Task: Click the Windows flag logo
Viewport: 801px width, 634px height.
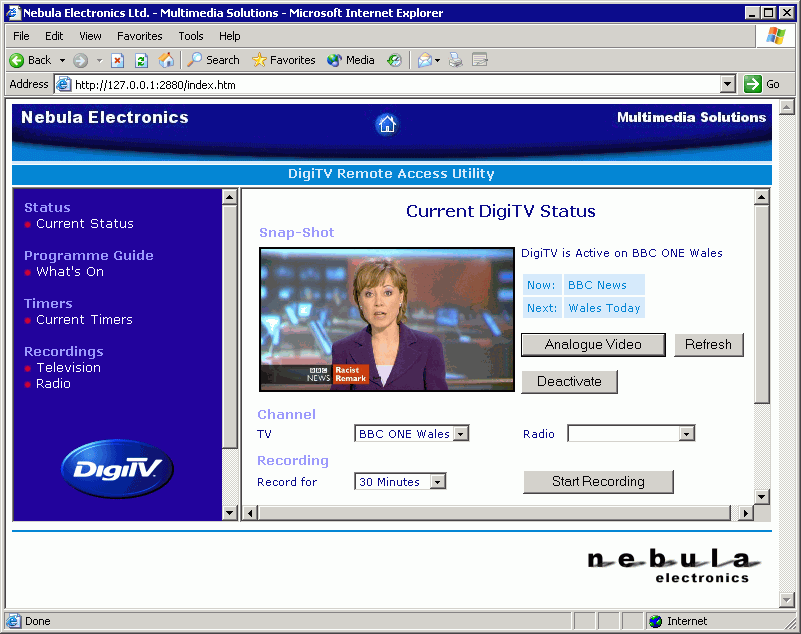Action: click(x=775, y=36)
